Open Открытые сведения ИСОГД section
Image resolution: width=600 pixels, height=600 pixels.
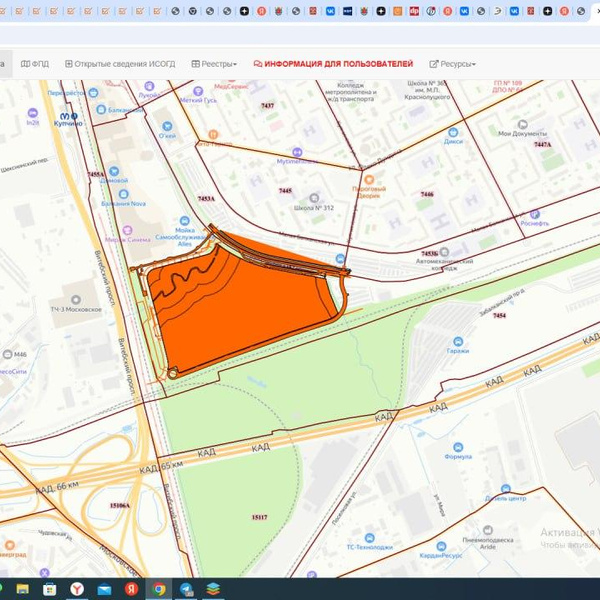(120, 64)
